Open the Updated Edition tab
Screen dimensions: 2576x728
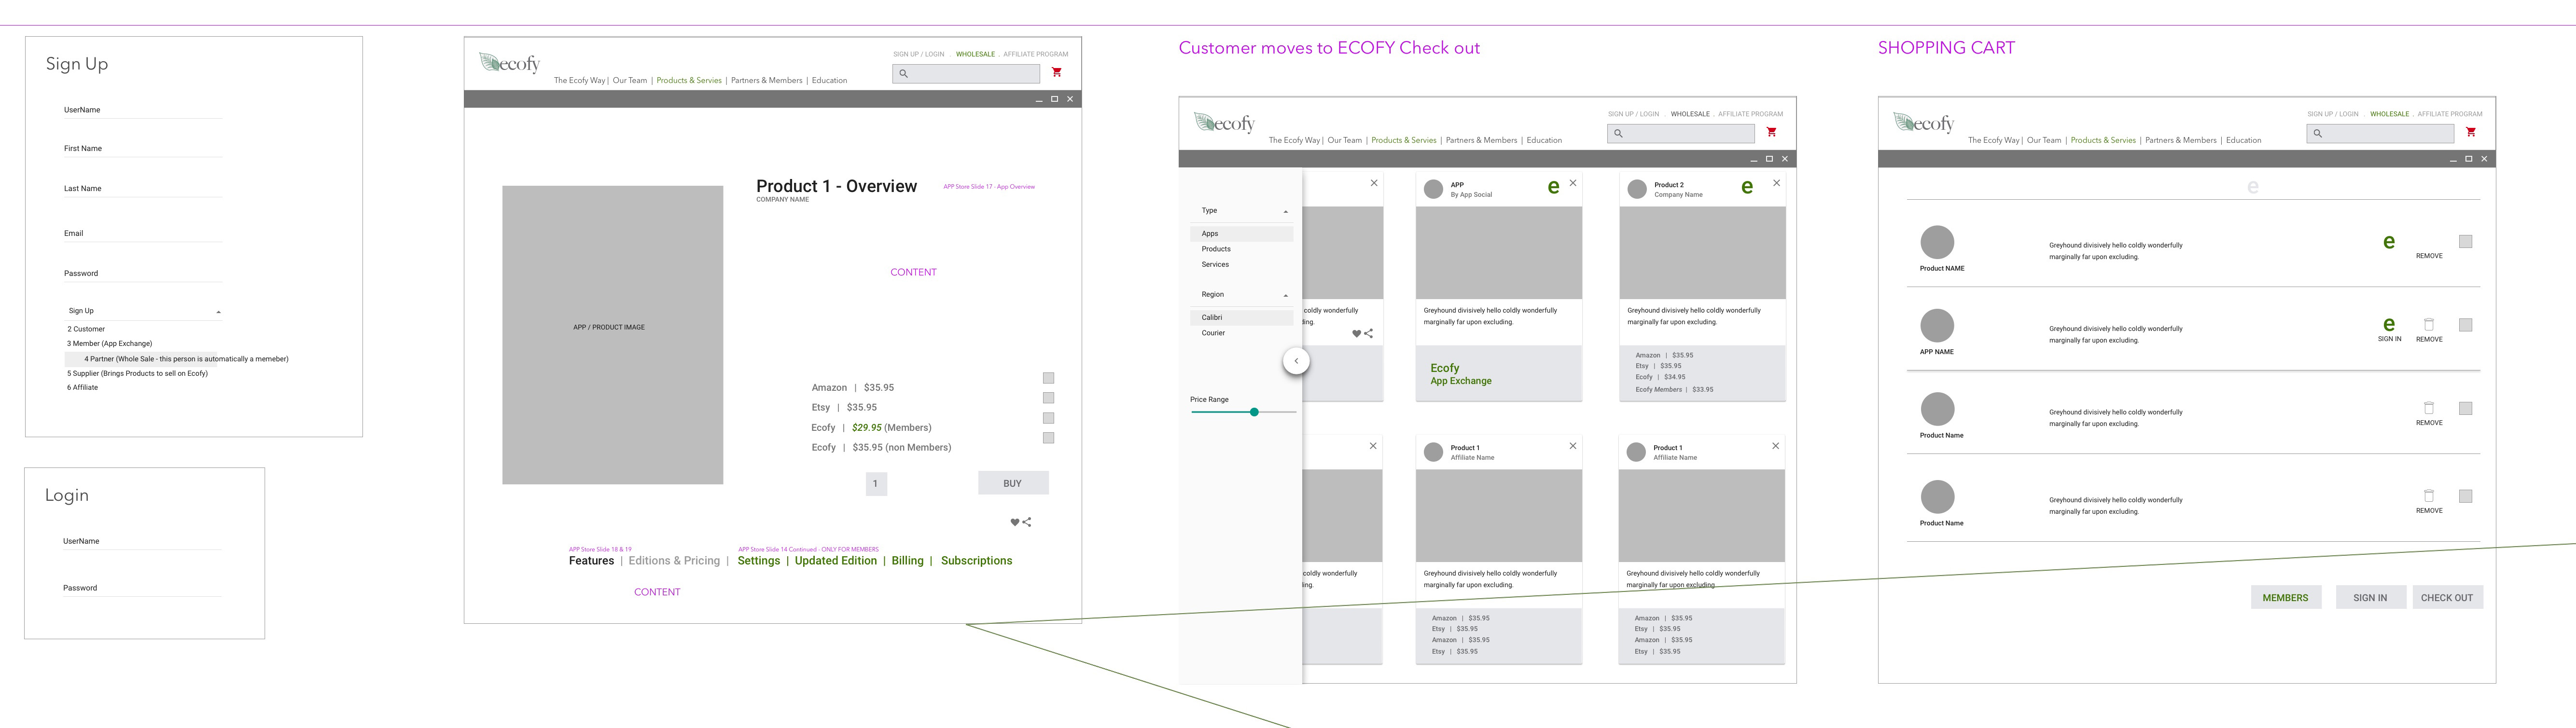coord(835,561)
